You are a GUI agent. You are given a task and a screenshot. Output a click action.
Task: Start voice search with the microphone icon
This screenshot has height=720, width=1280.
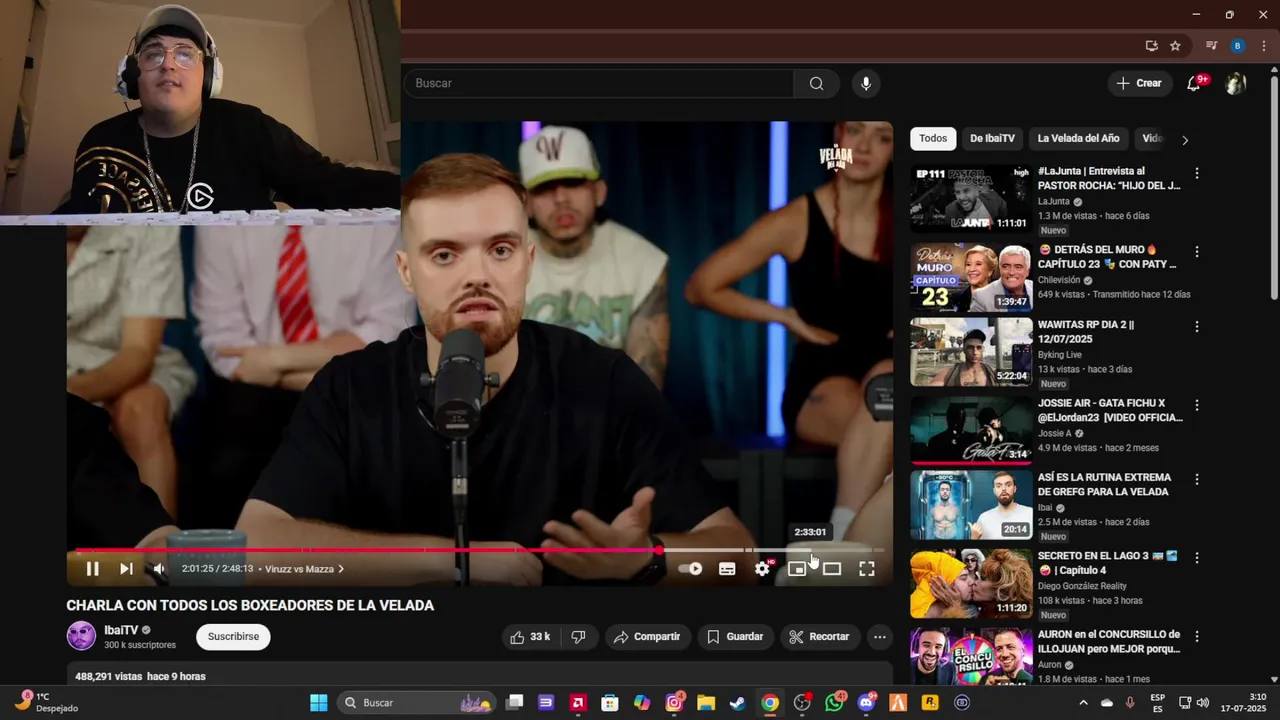(866, 83)
